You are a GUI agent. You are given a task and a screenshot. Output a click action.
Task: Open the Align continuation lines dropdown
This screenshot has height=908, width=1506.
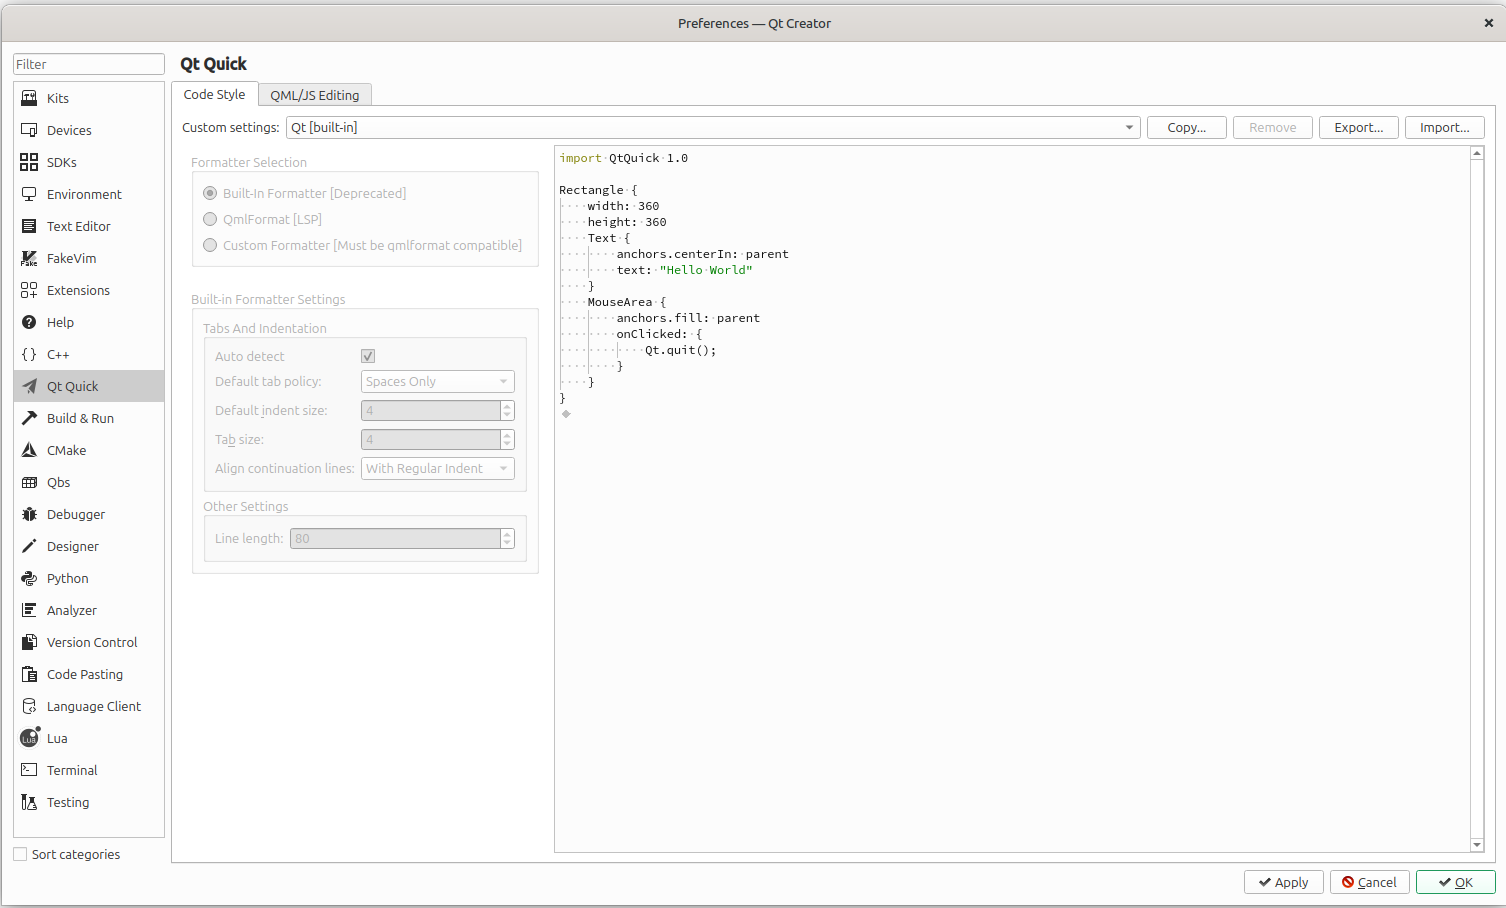coord(437,468)
